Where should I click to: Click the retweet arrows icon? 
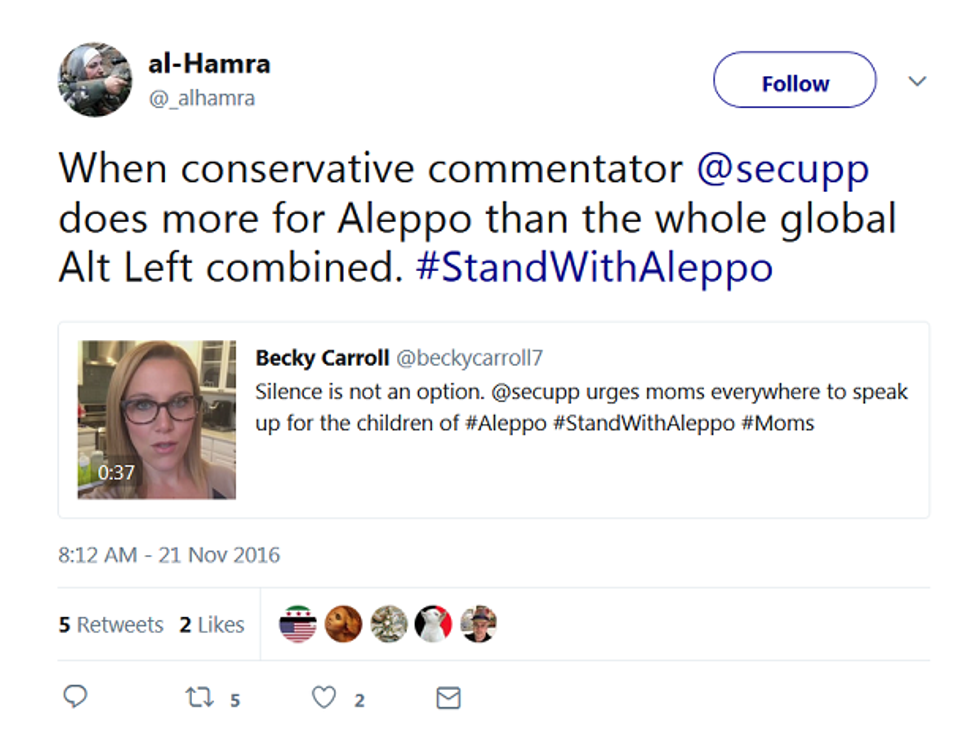(x=199, y=697)
